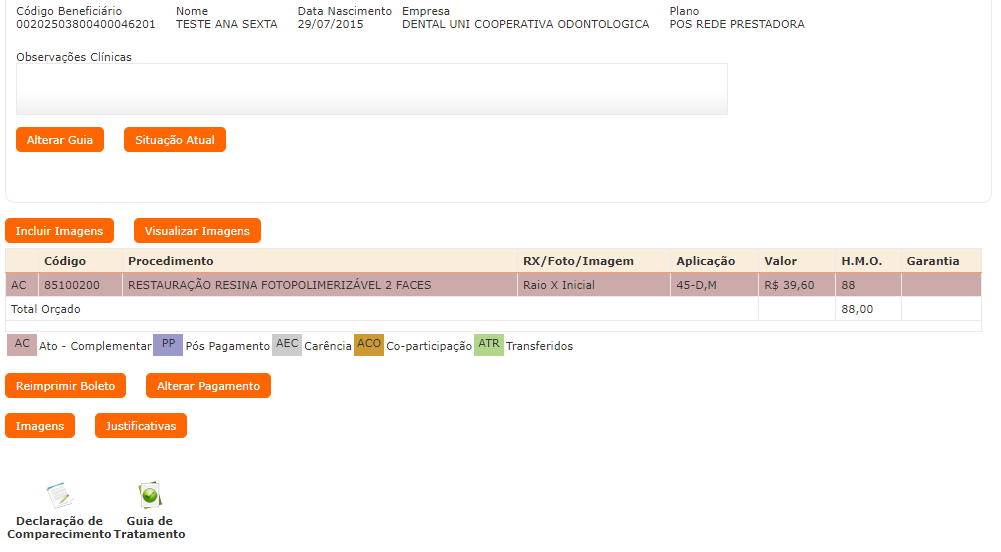1001x552 pixels.
Task: Click the Raio X Inicial cell
Action: pos(594,285)
